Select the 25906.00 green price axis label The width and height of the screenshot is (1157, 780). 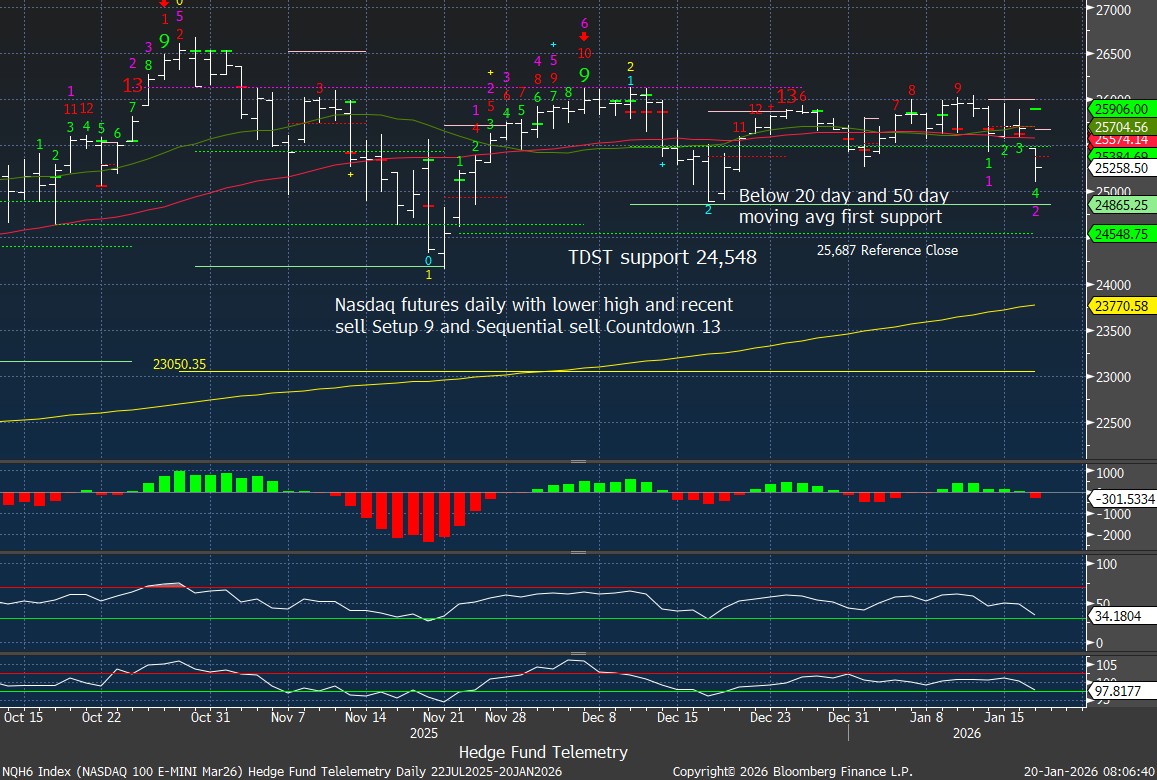[x=1119, y=109]
